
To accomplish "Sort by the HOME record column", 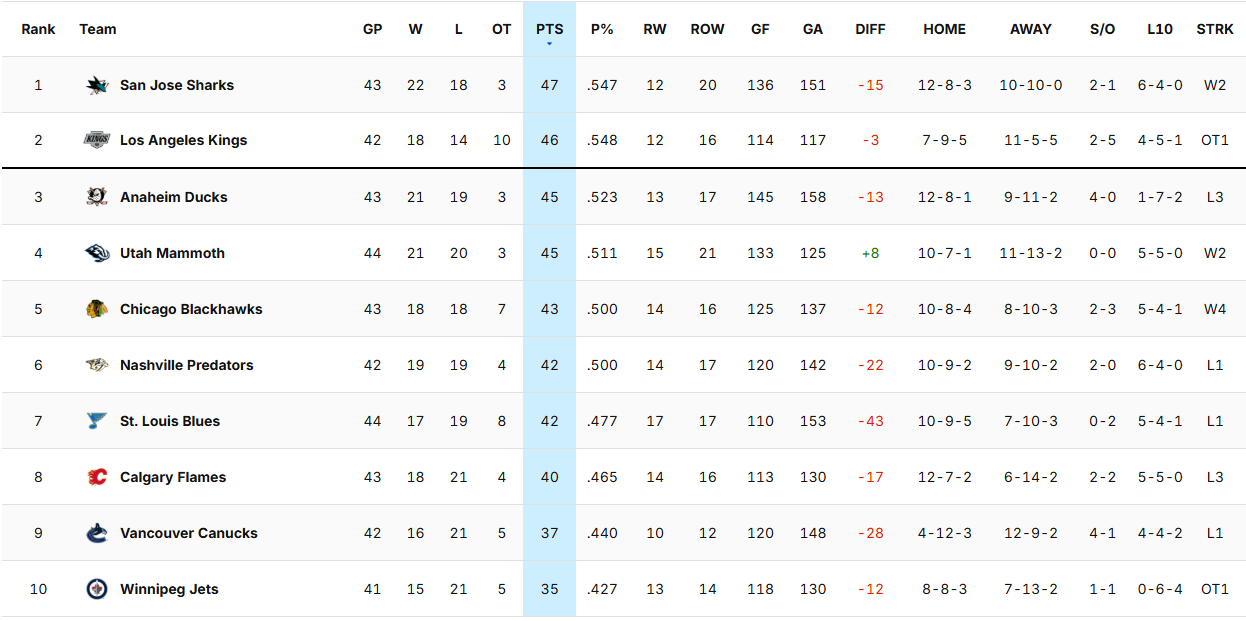I will click(x=944, y=29).
